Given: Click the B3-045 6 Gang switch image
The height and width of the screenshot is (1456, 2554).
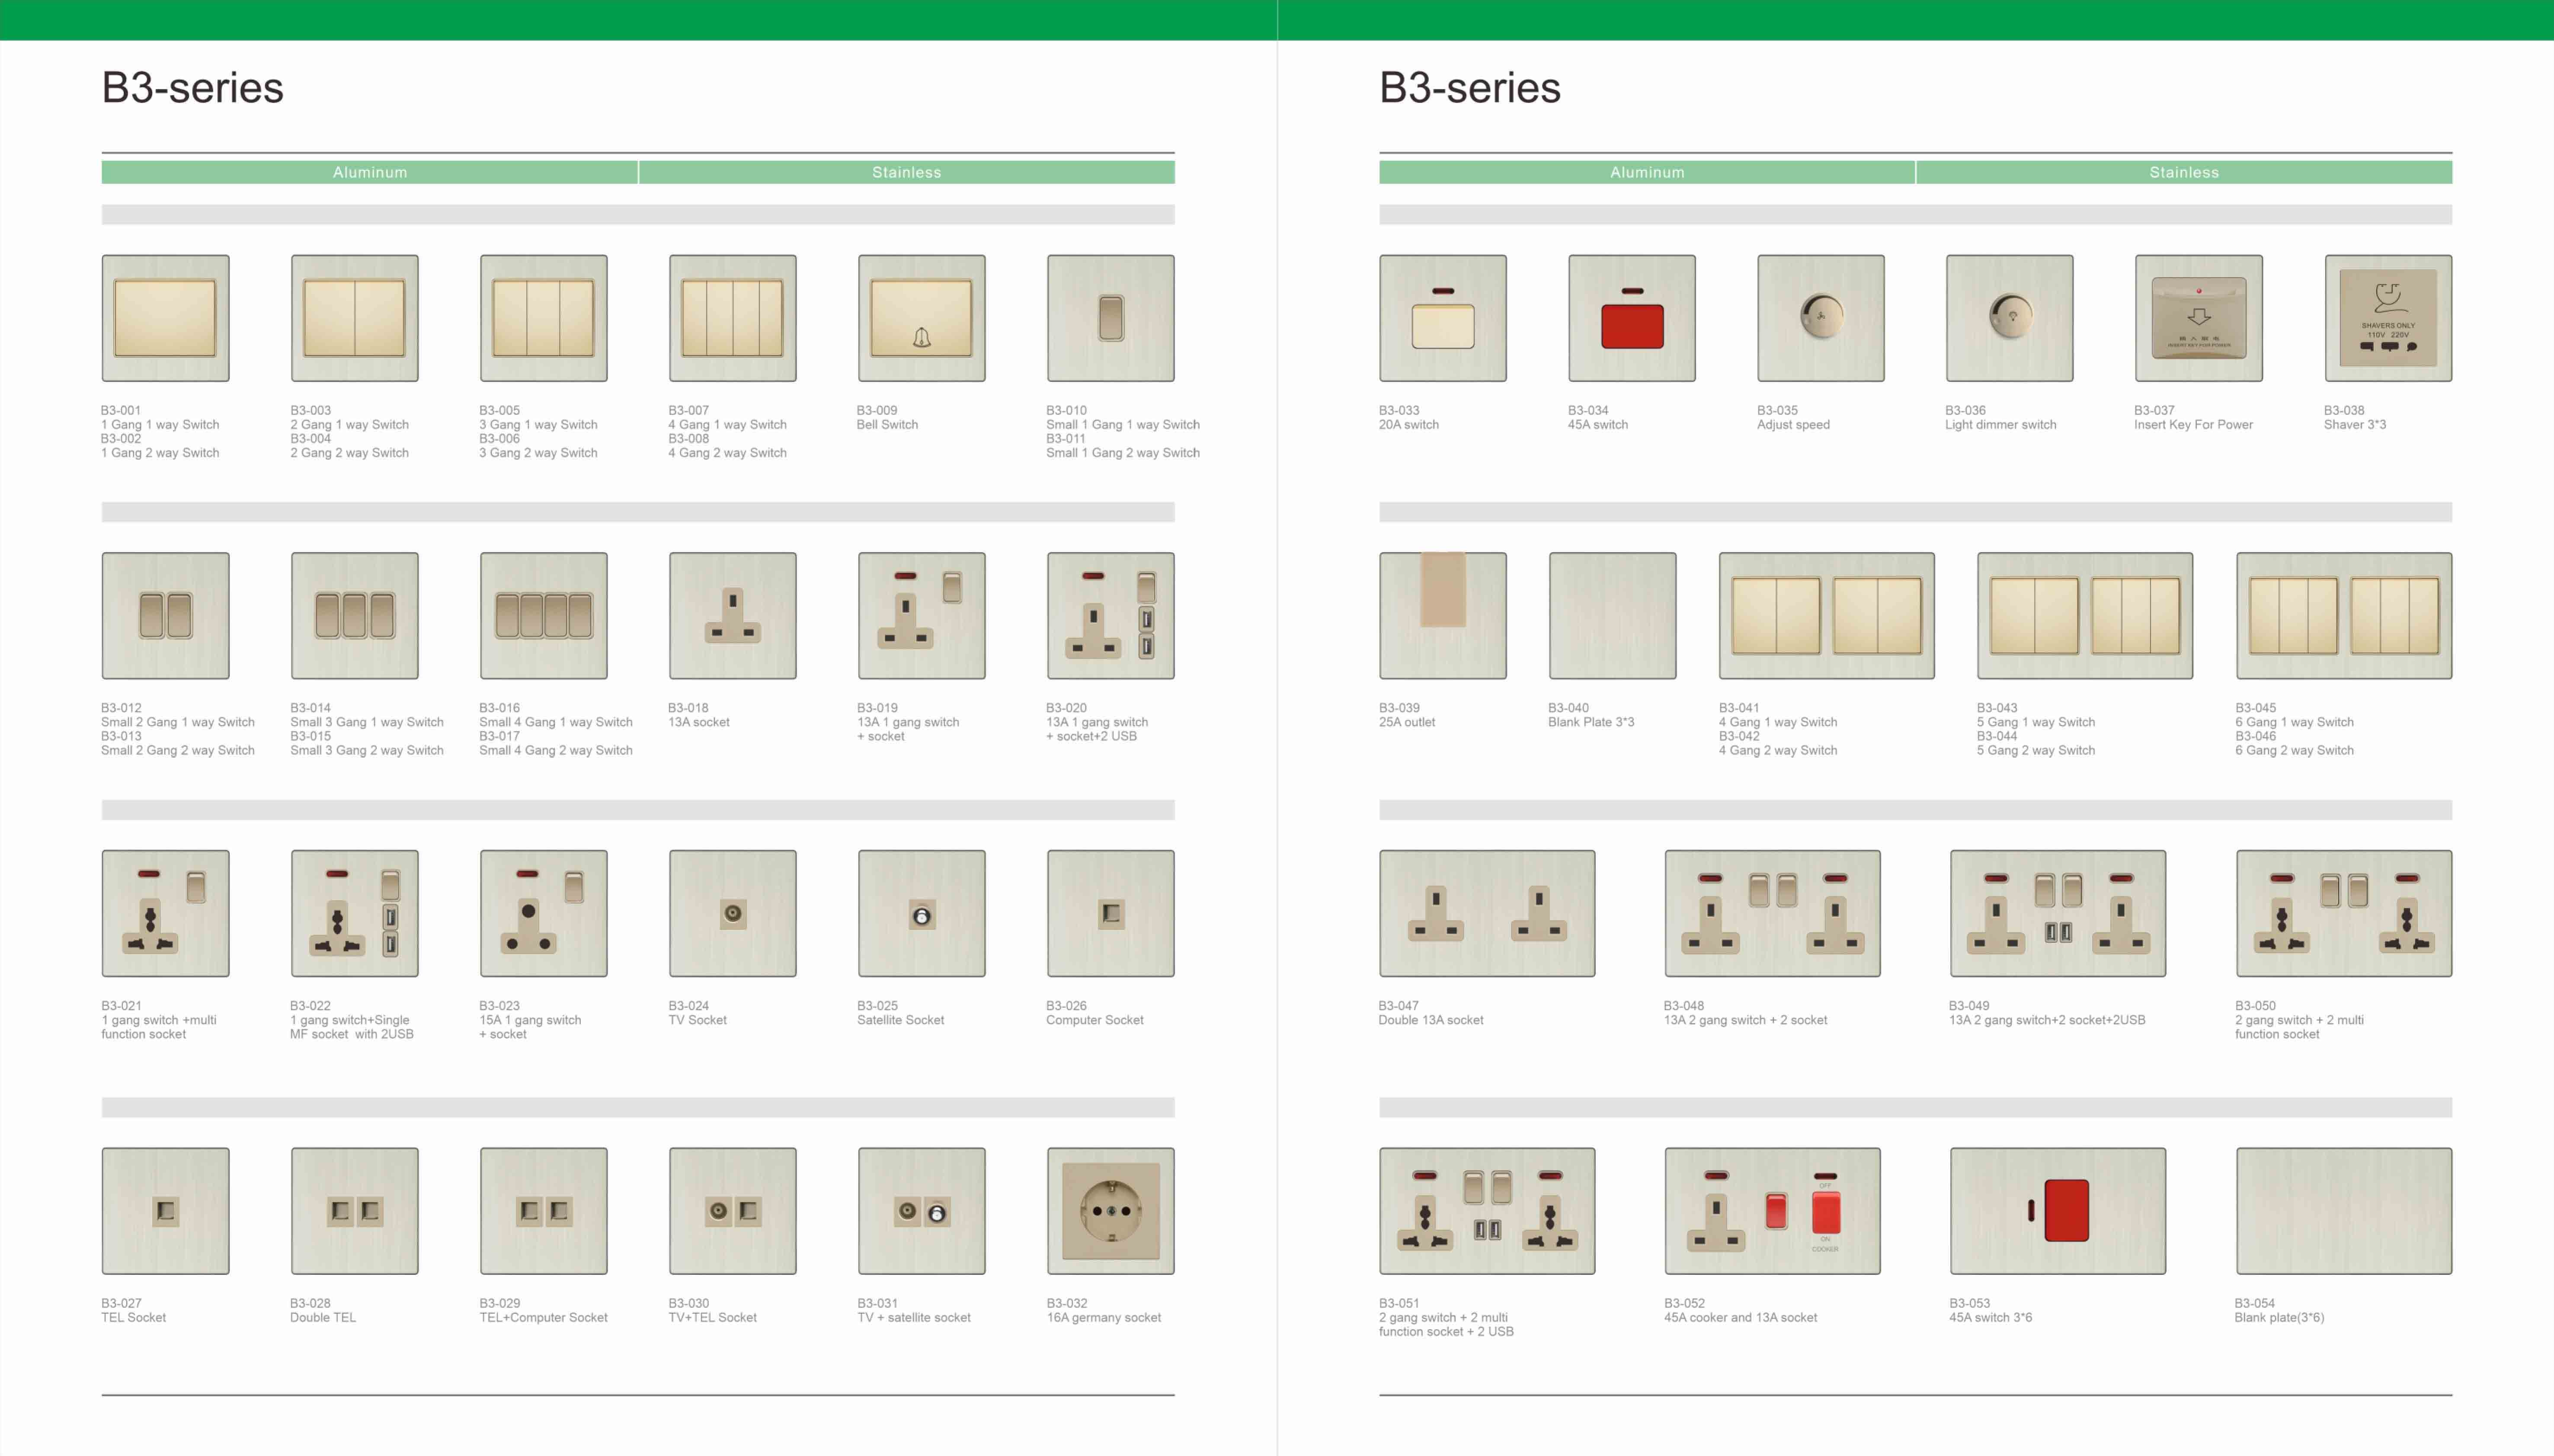Looking at the screenshot, I should point(2344,616).
